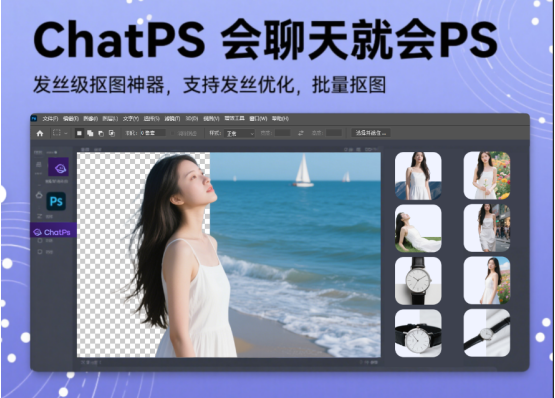Choose the Intersect with Selection mode icon
The image size is (555, 398).
(x=112, y=133)
